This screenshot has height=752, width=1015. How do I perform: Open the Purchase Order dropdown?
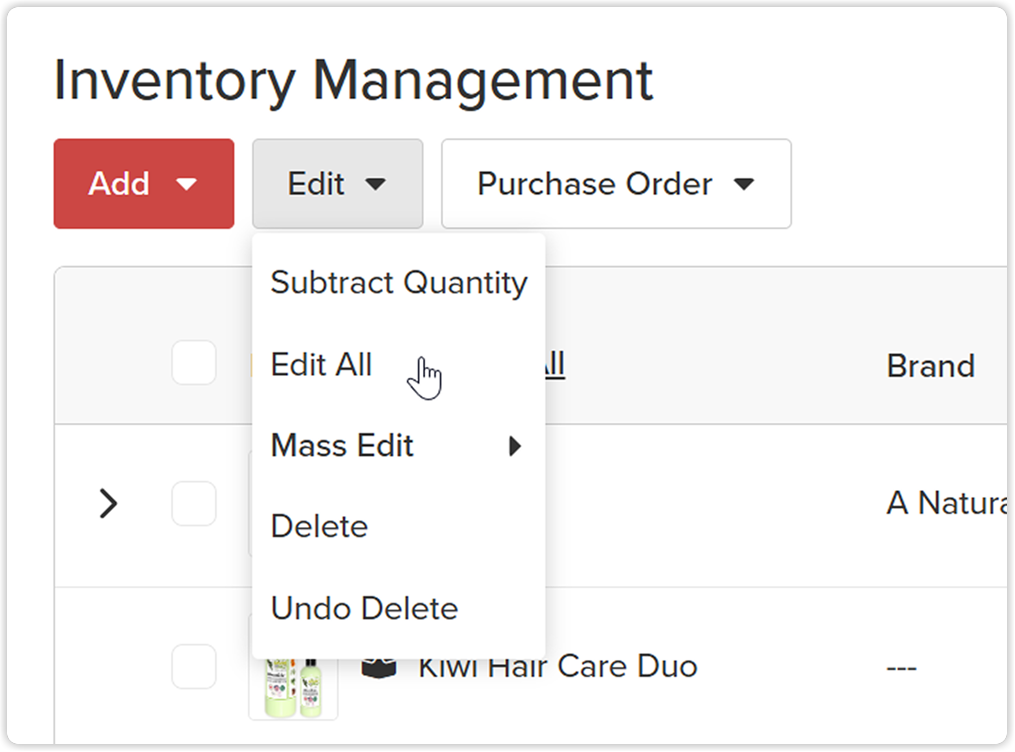coord(616,184)
